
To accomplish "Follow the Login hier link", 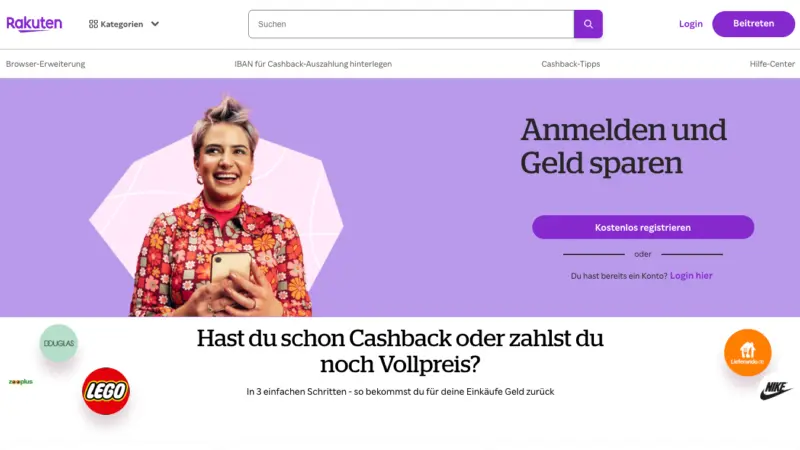I will (691, 276).
